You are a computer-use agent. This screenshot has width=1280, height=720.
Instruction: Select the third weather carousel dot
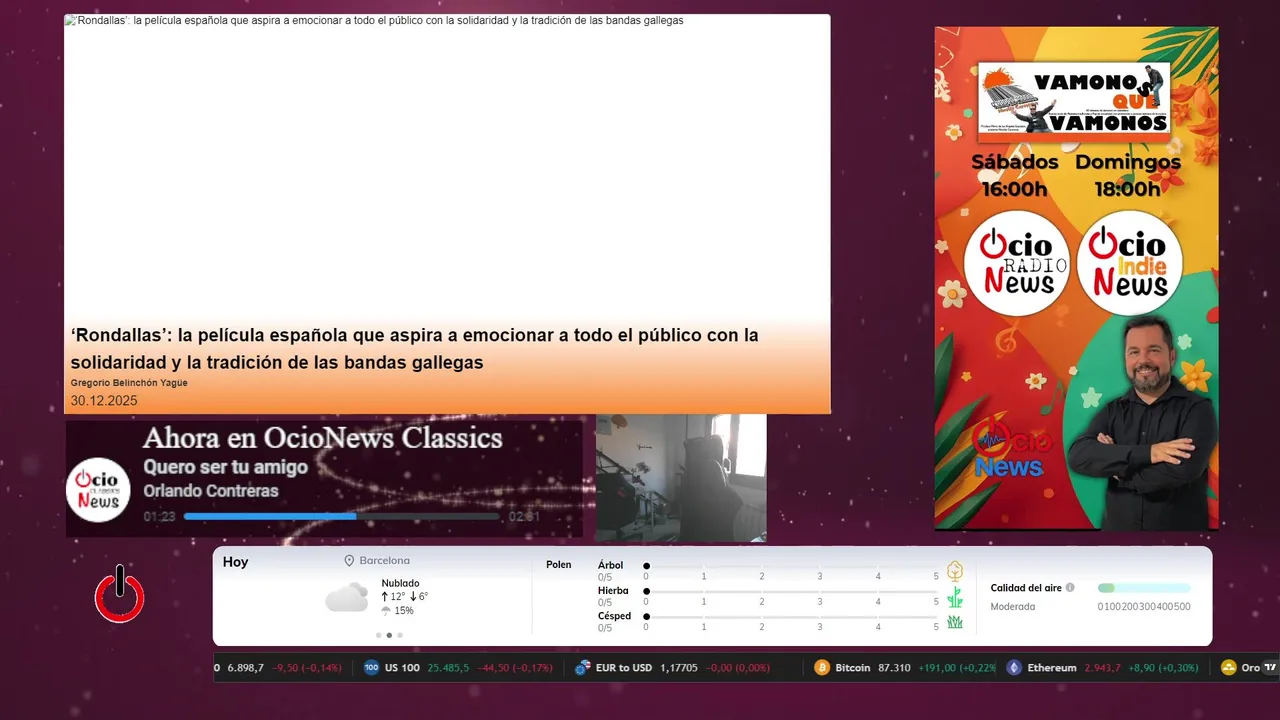pos(400,635)
